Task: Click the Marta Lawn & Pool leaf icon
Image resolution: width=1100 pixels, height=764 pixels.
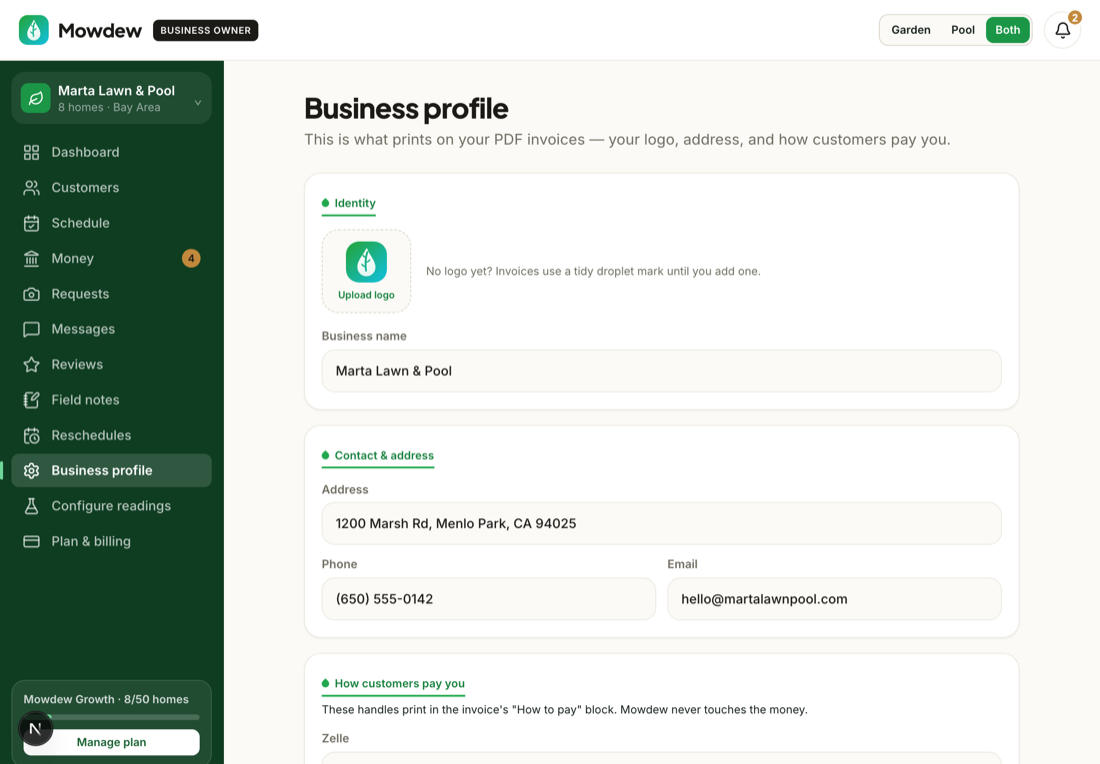Action: click(36, 98)
